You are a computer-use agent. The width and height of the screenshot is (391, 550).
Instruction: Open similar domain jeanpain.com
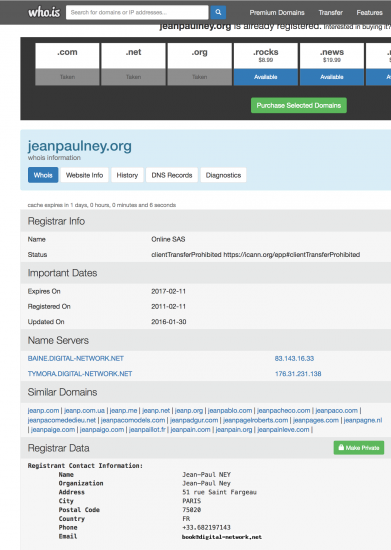pyautogui.click(x=190, y=429)
